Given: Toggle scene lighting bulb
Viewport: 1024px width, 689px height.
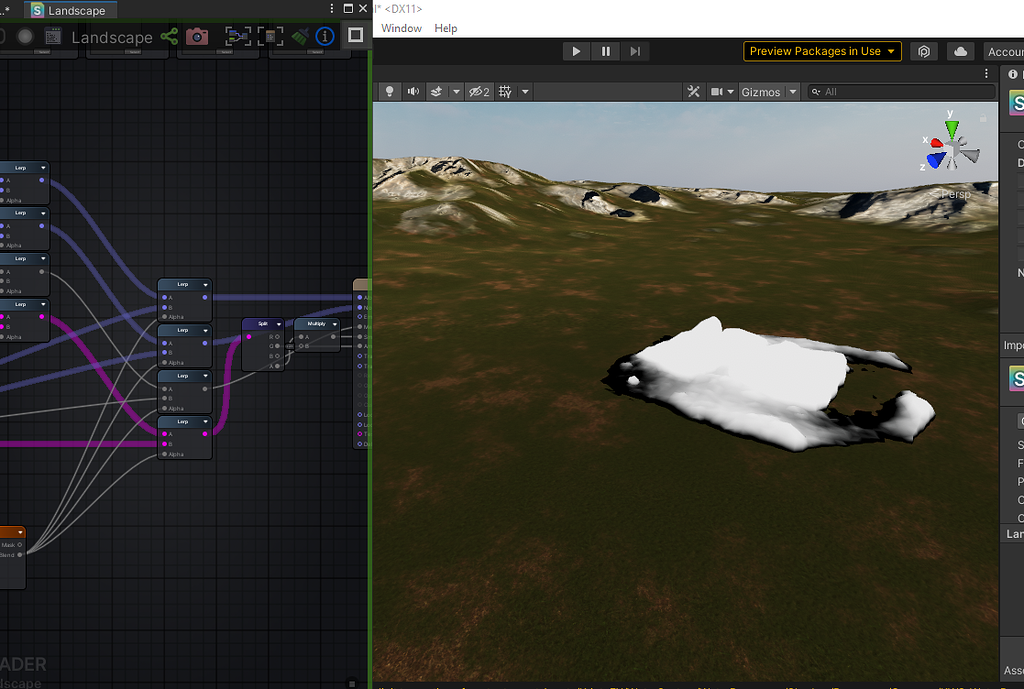Looking at the screenshot, I should 389,92.
